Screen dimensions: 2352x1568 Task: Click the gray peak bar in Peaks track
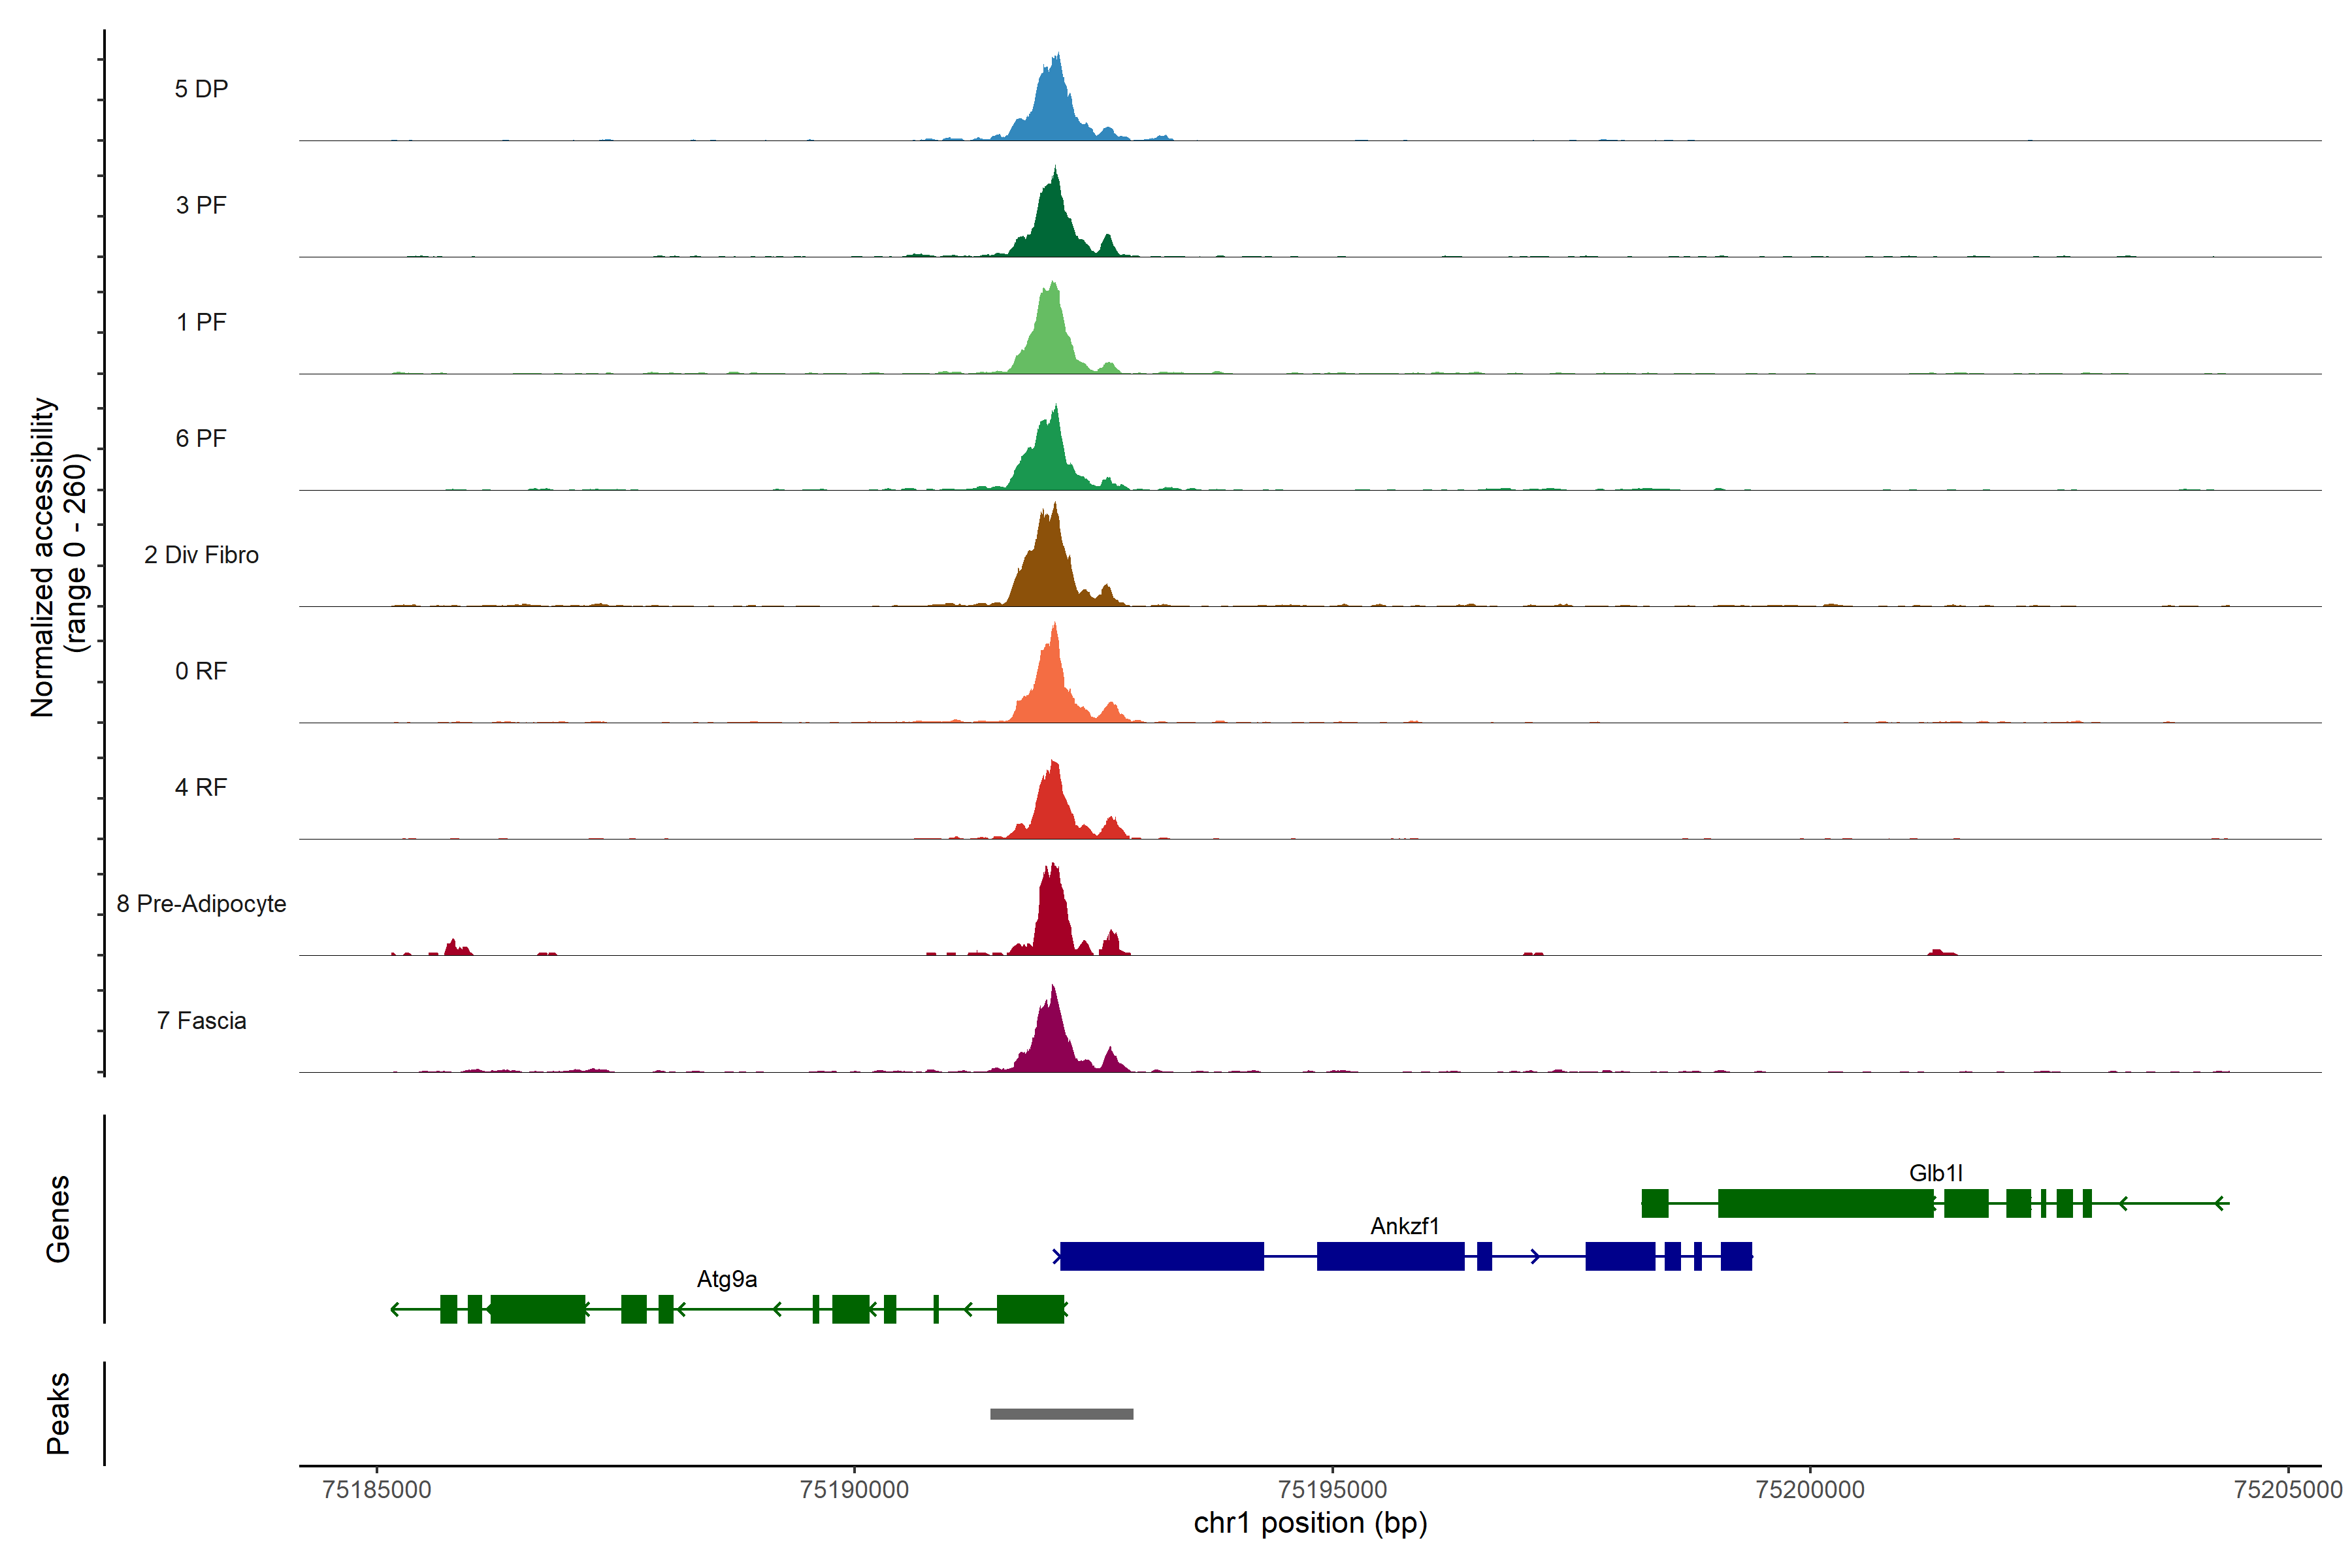click(x=1061, y=1413)
